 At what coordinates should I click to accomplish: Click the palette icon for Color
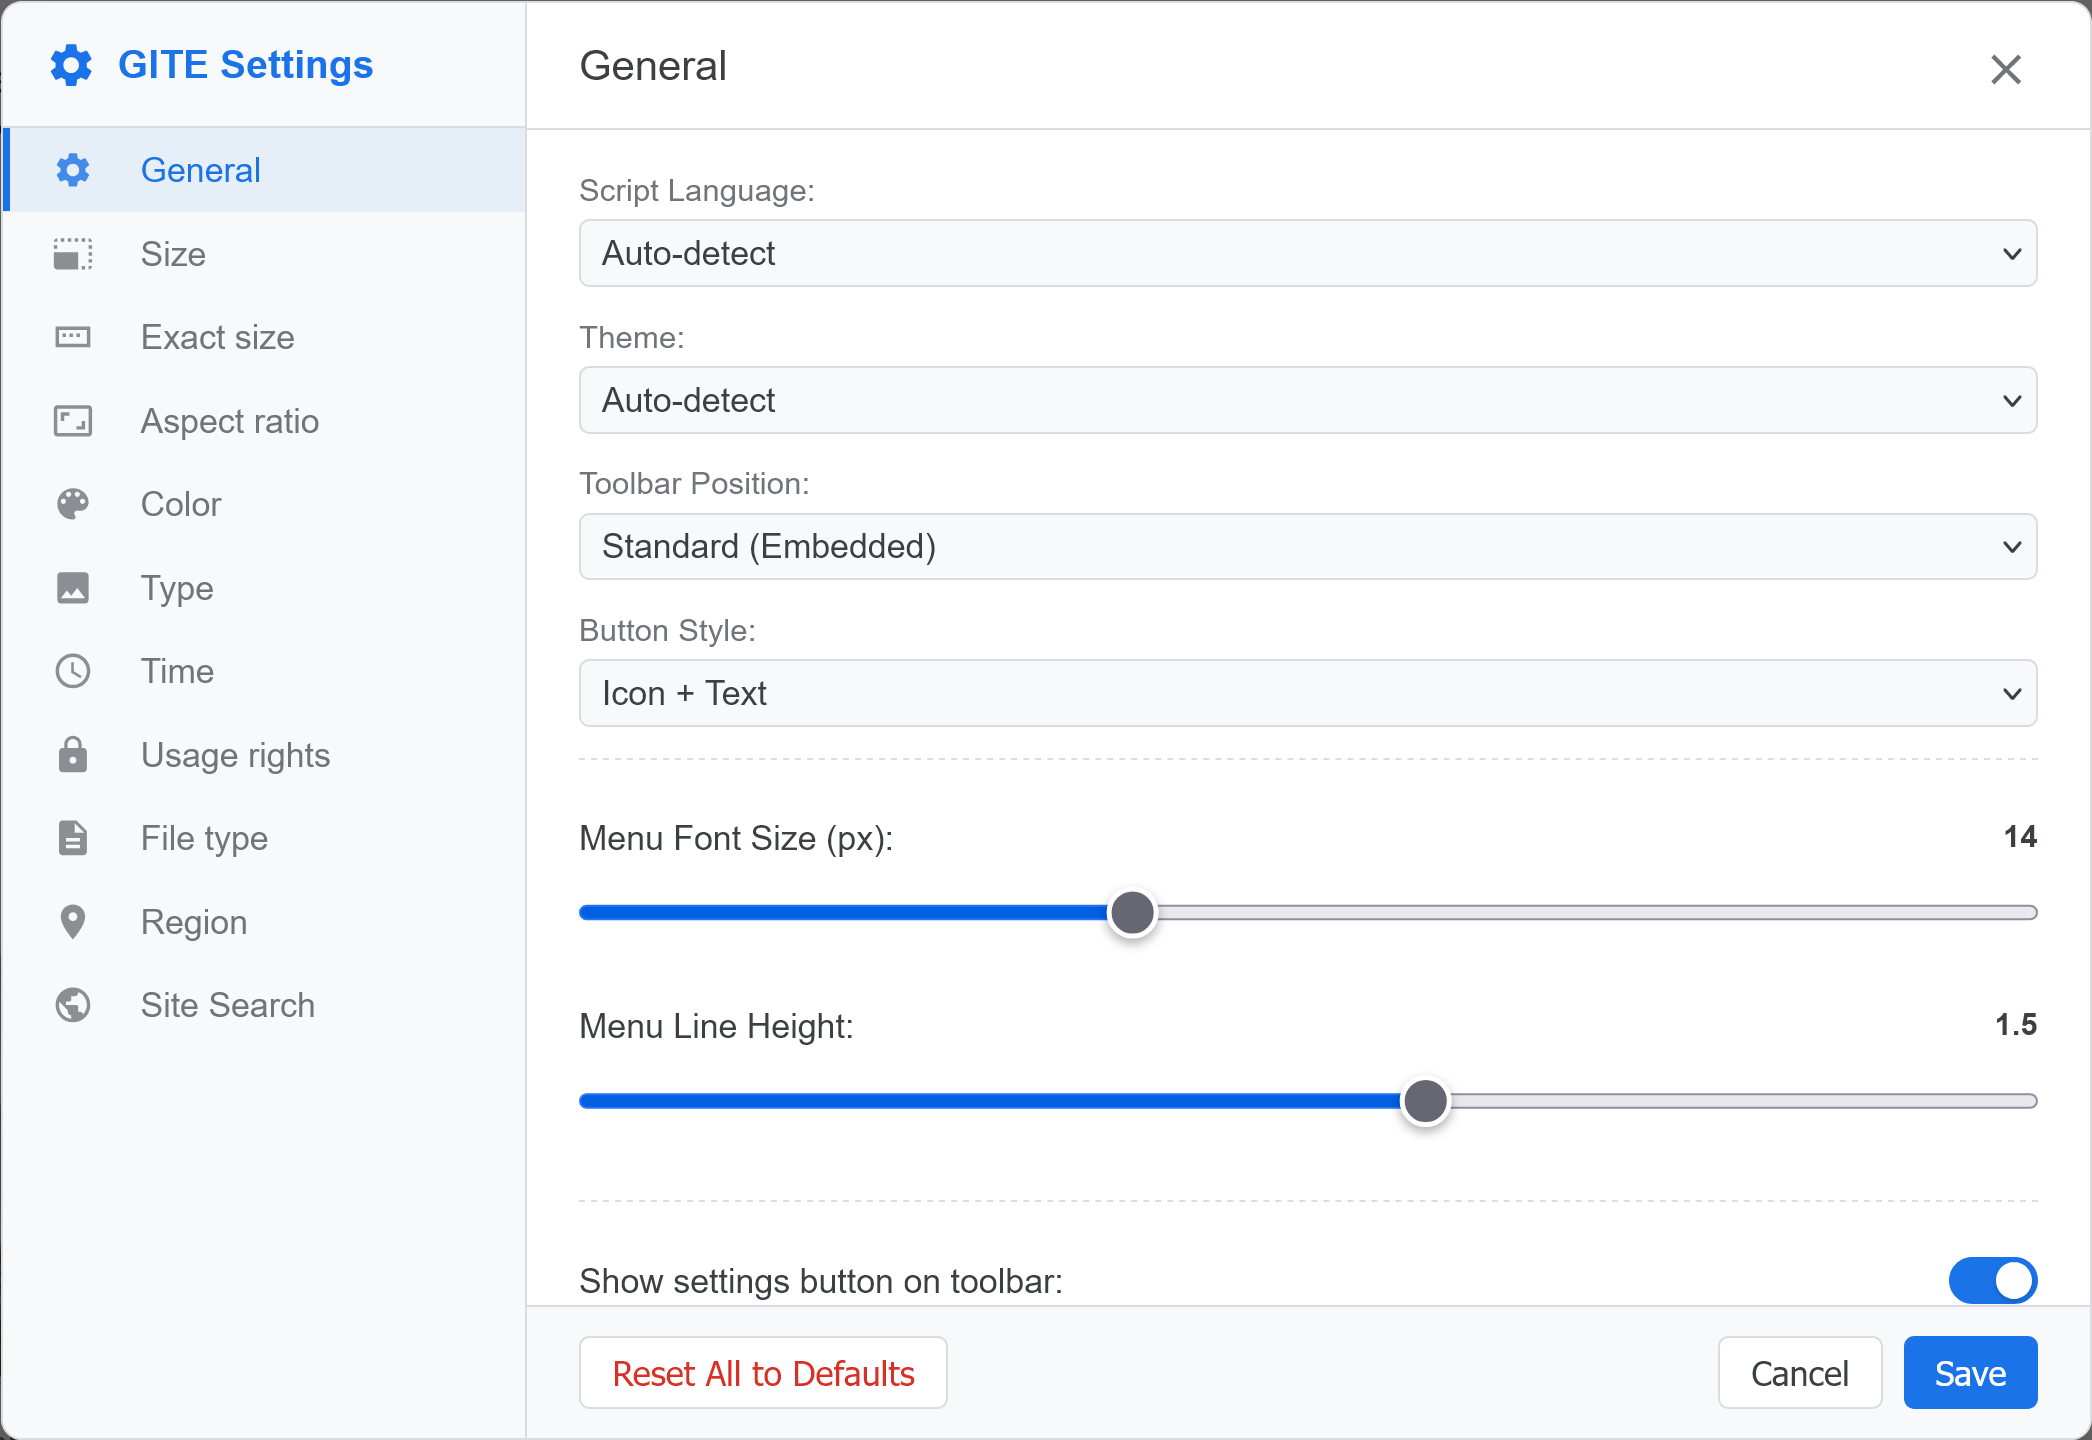point(73,504)
